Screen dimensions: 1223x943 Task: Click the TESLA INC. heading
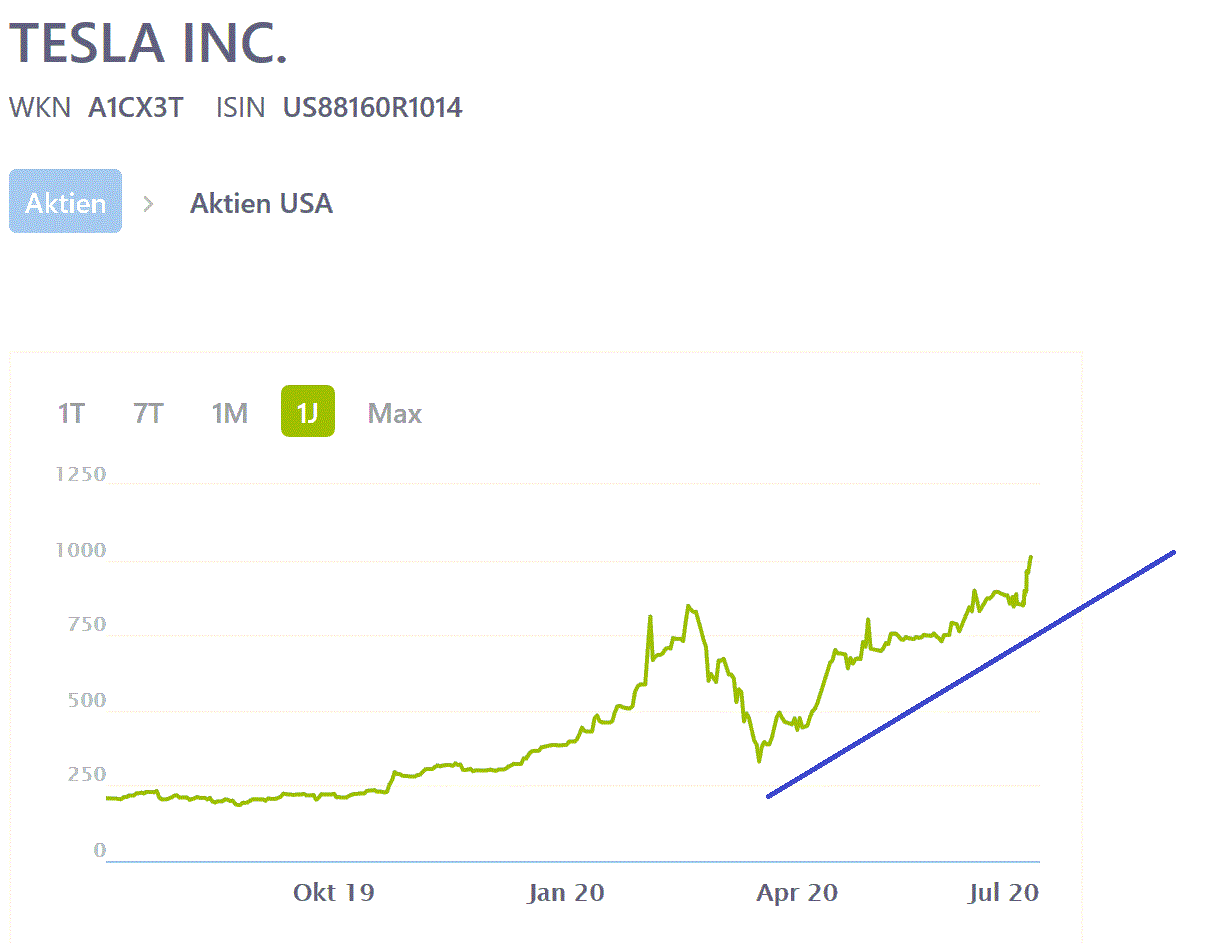tap(148, 44)
